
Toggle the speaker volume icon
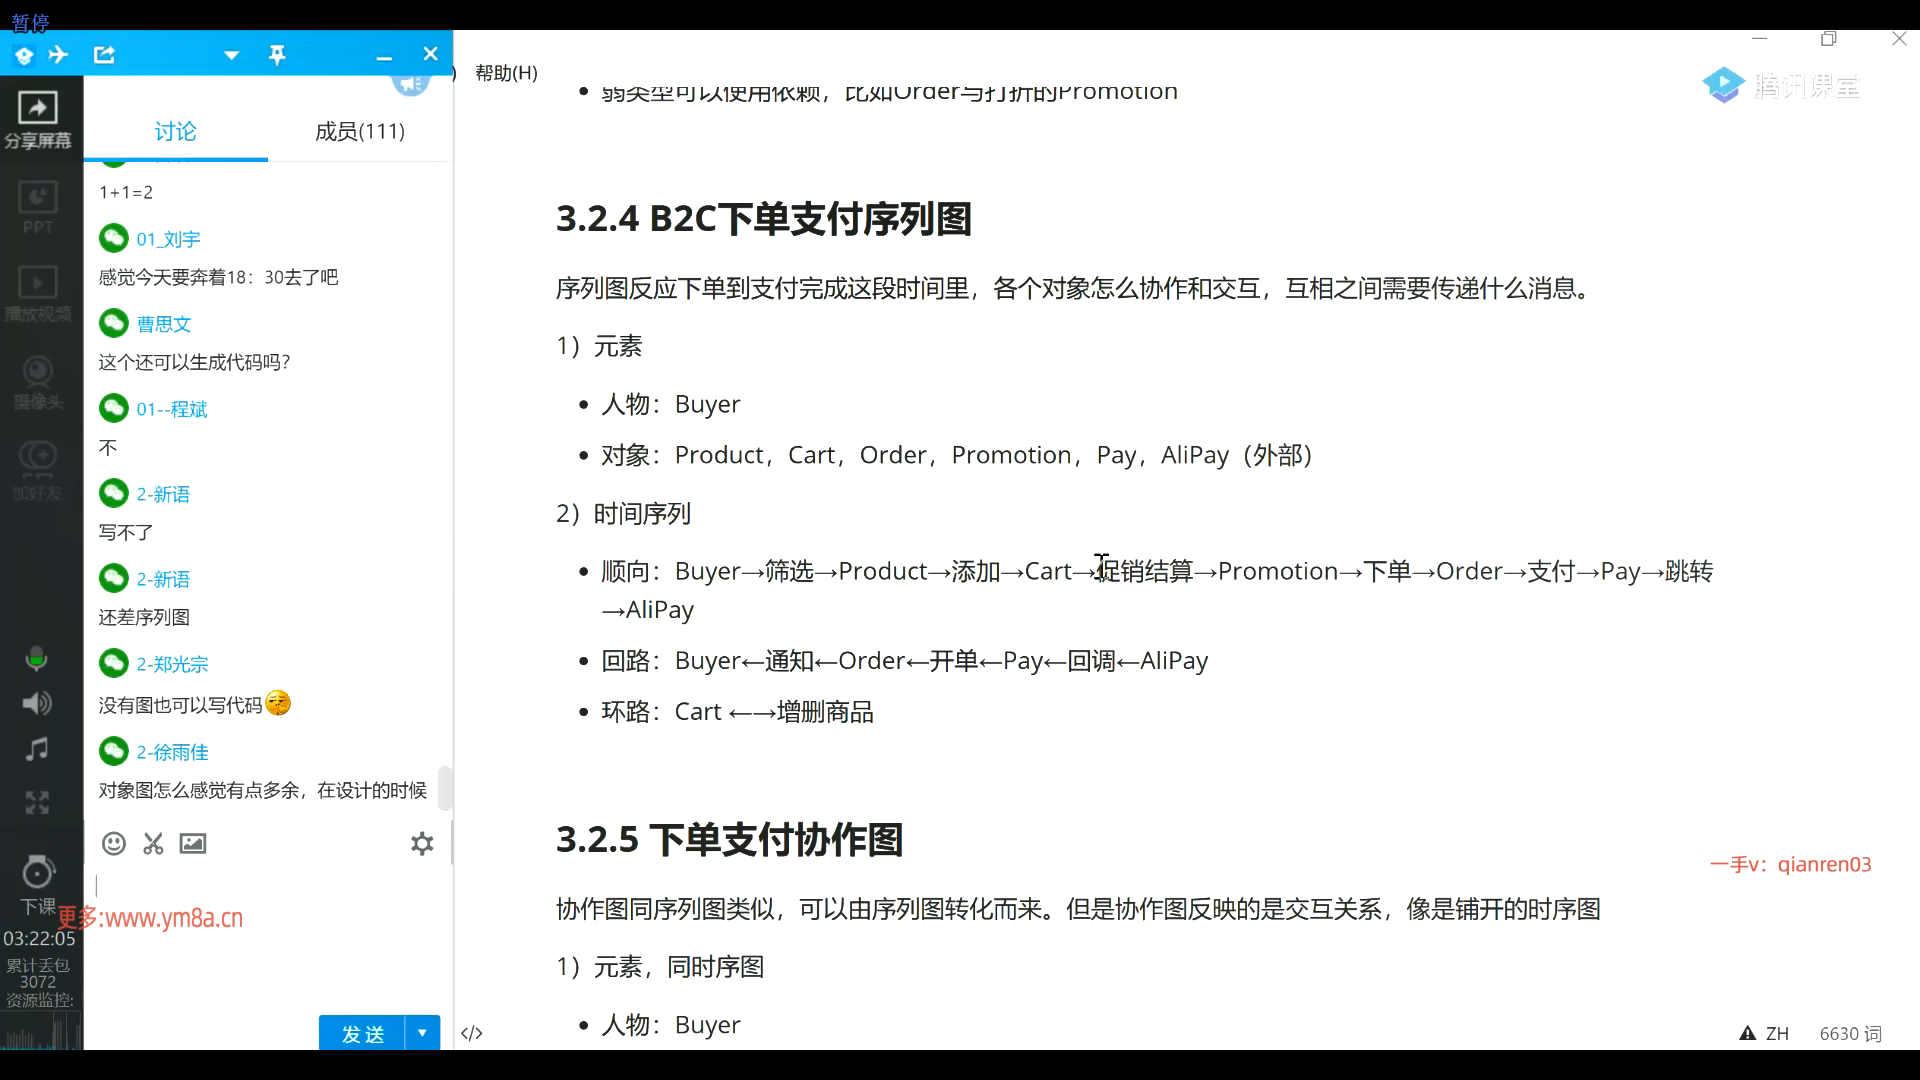coord(37,703)
